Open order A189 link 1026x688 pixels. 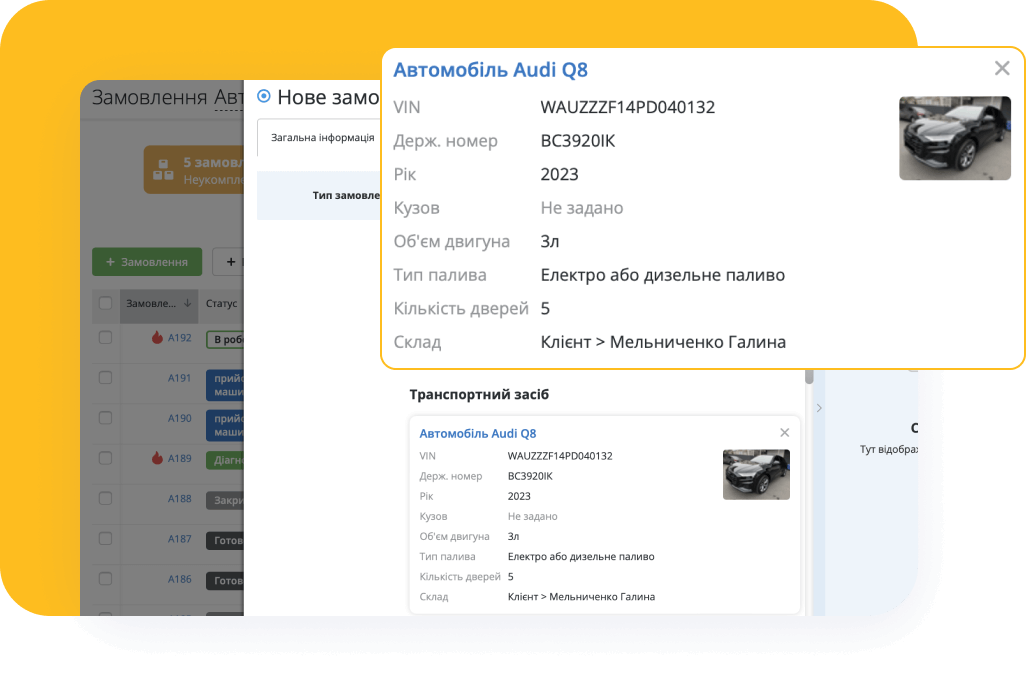[179, 458]
